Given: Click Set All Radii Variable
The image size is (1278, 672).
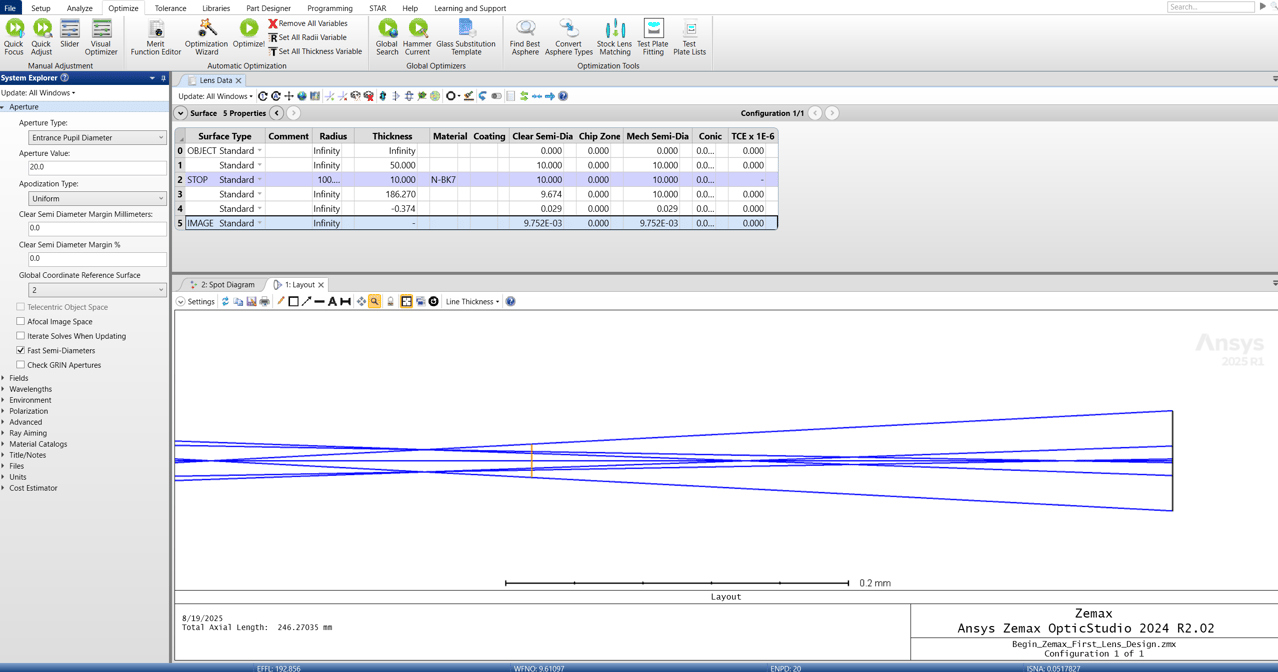Looking at the screenshot, I should (x=307, y=37).
